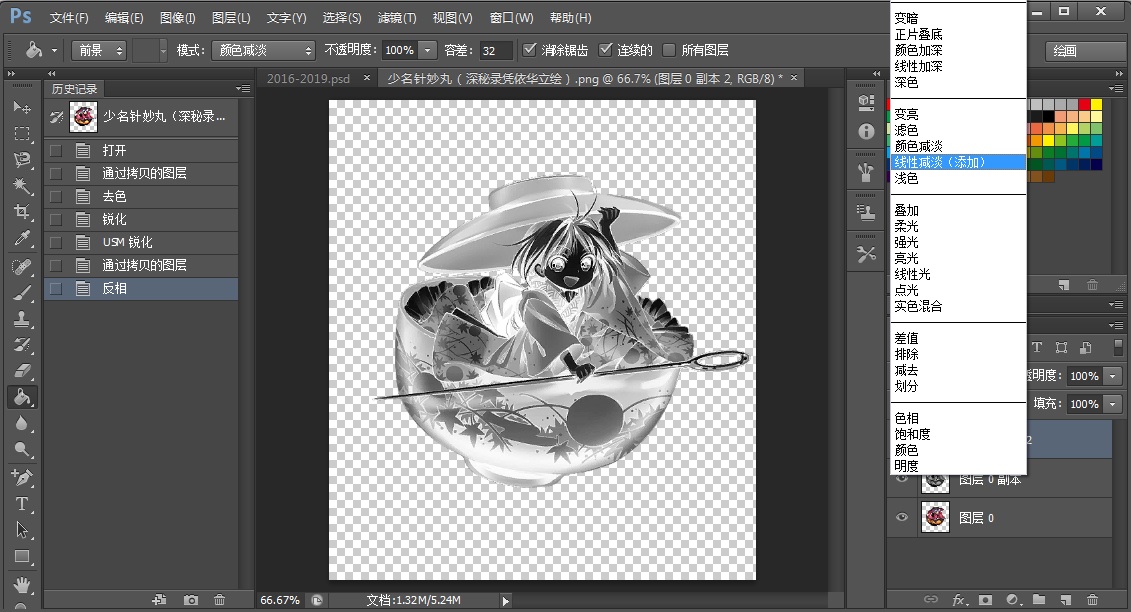The width and height of the screenshot is (1131, 612).
Task: Select the Horizontal Type tool
Action: point(22,503)
